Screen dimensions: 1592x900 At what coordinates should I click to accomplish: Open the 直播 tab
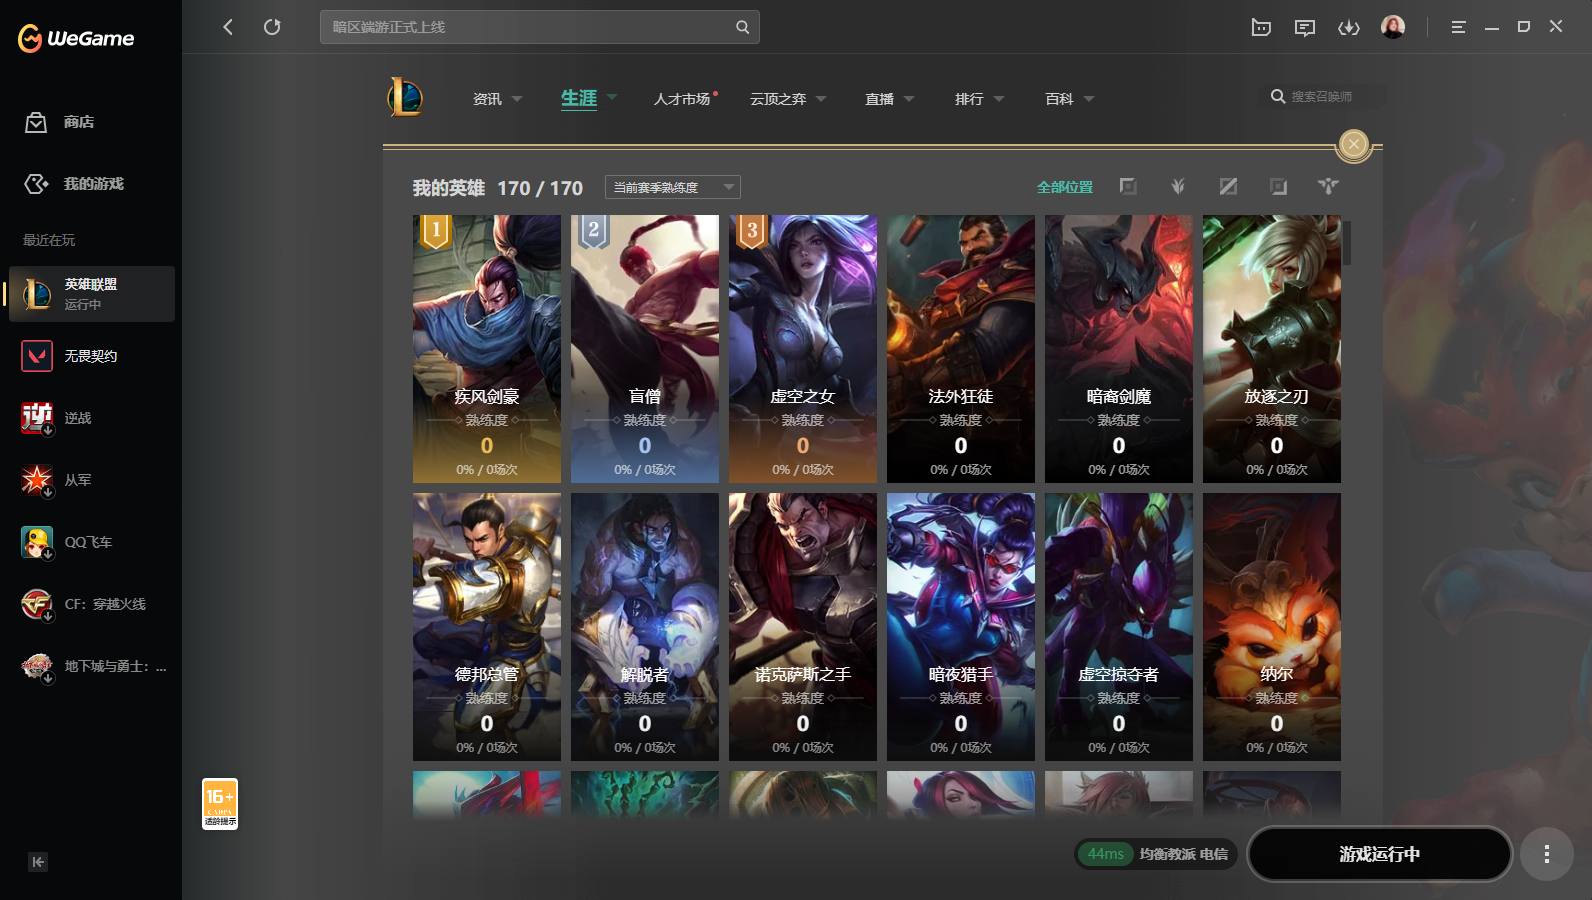880,99
